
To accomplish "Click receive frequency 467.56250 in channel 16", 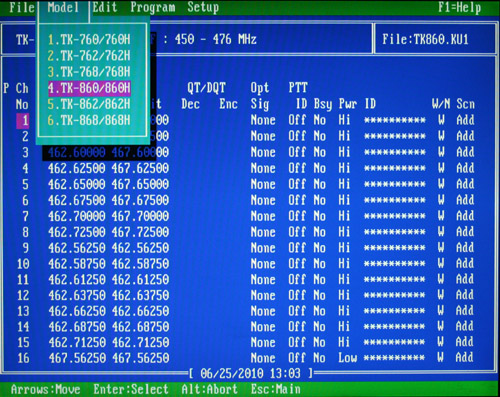I will tap(77, 358).
